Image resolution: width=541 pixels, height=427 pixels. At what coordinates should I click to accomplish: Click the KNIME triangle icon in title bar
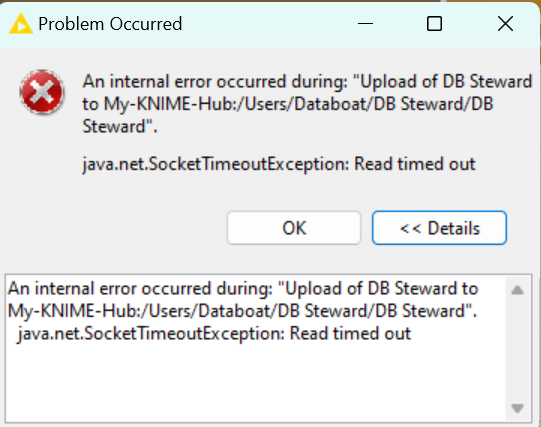pos(21,24)
